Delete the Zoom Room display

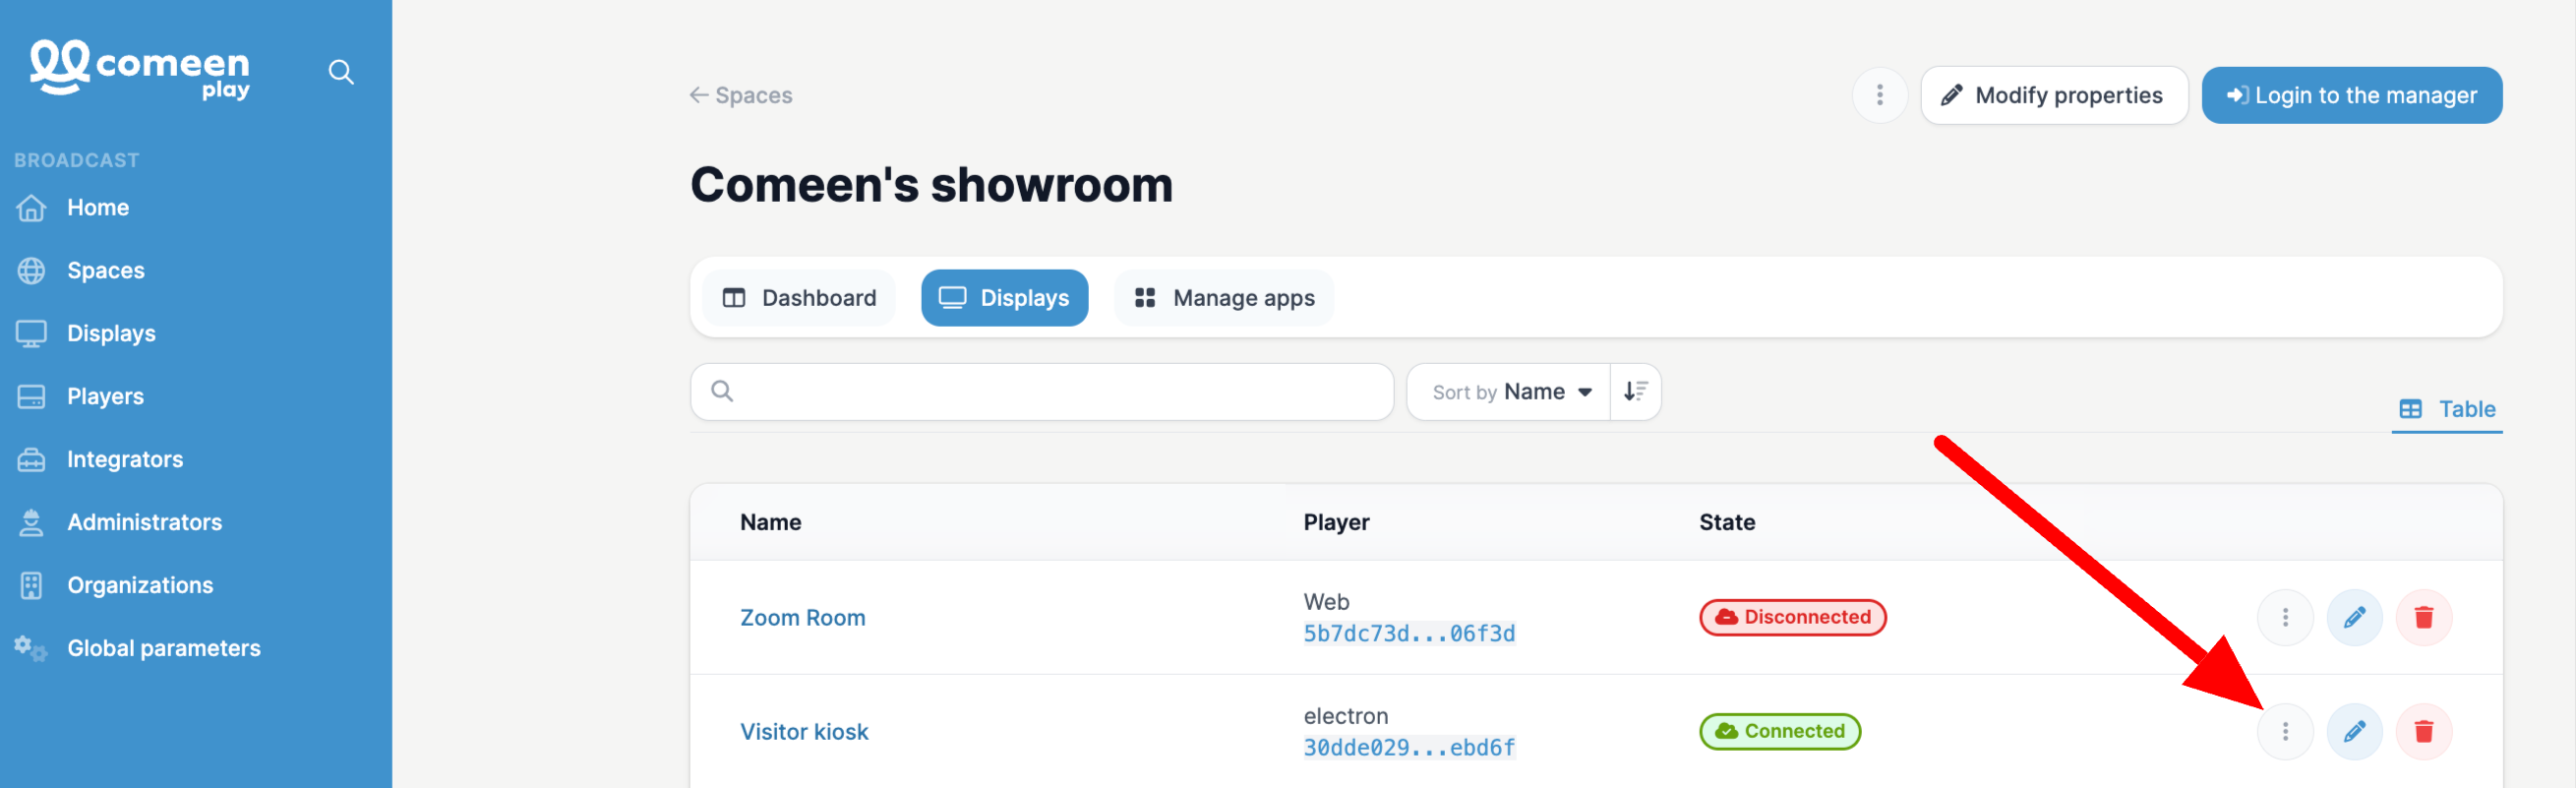click(2423, 618)
